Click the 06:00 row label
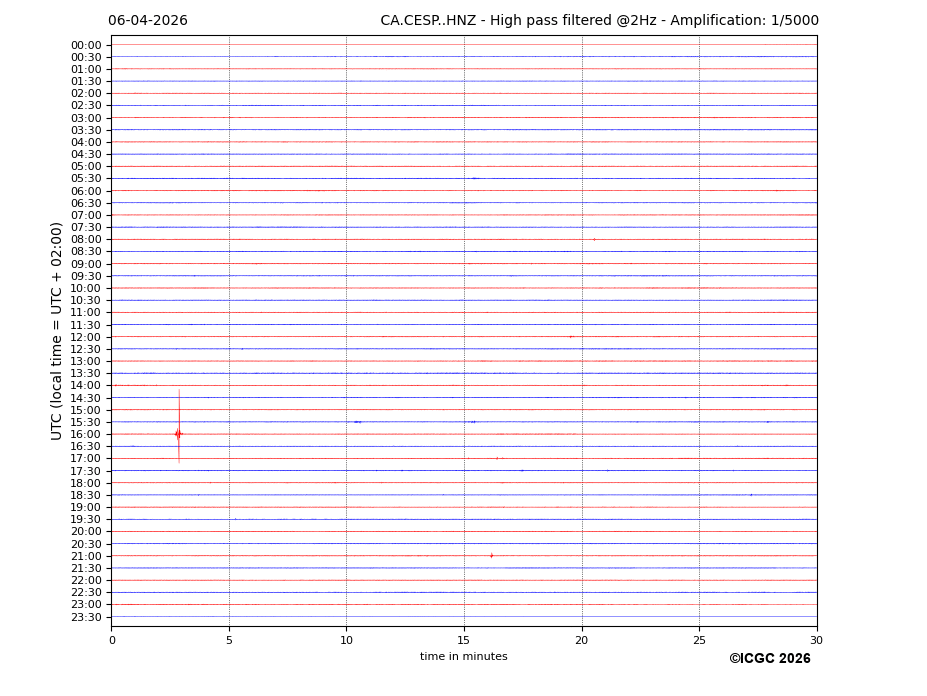927x696 pixels. tap(86, 191)
